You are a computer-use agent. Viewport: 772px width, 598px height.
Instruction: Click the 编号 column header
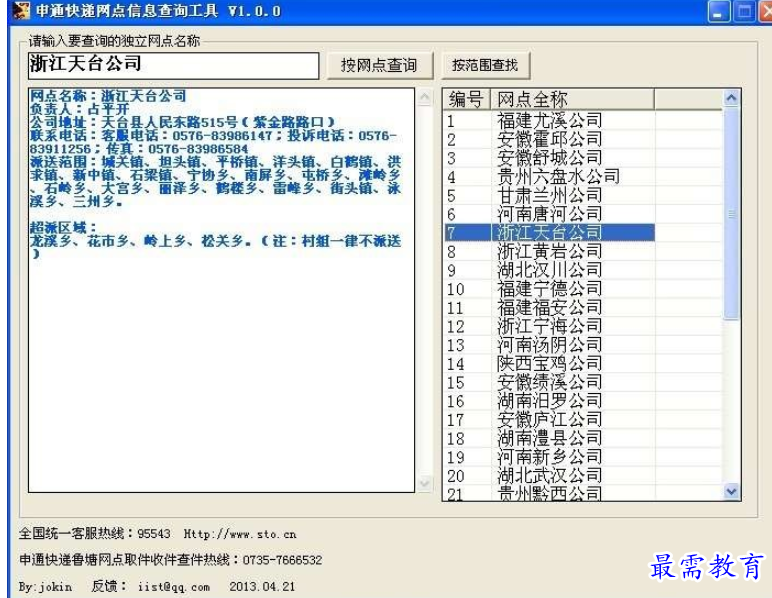[466, 99]
